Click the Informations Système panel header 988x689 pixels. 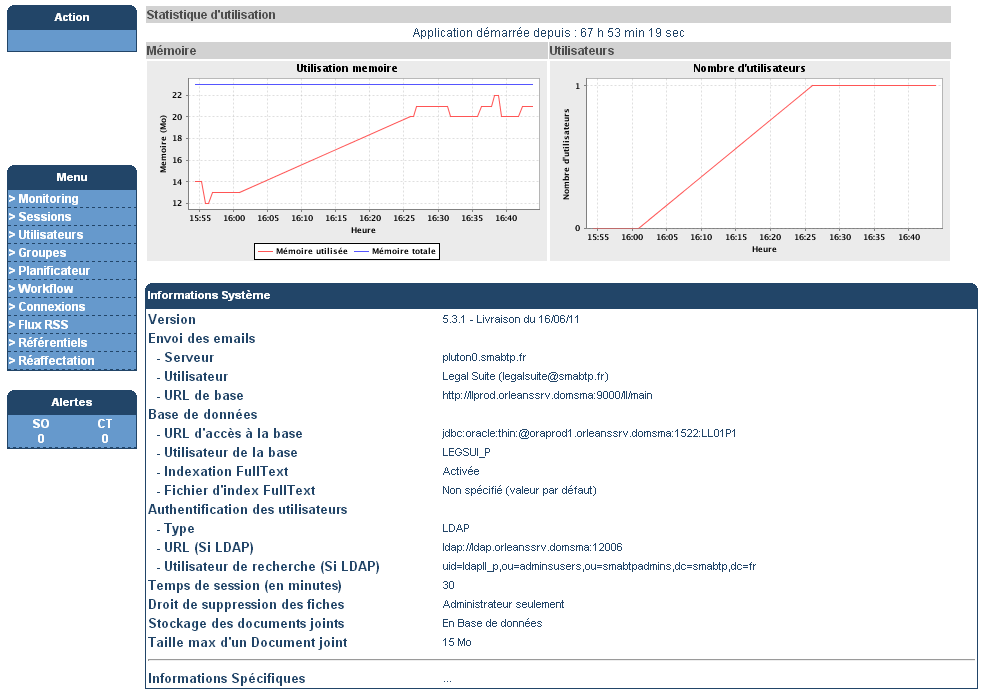(x=561, y=295)
